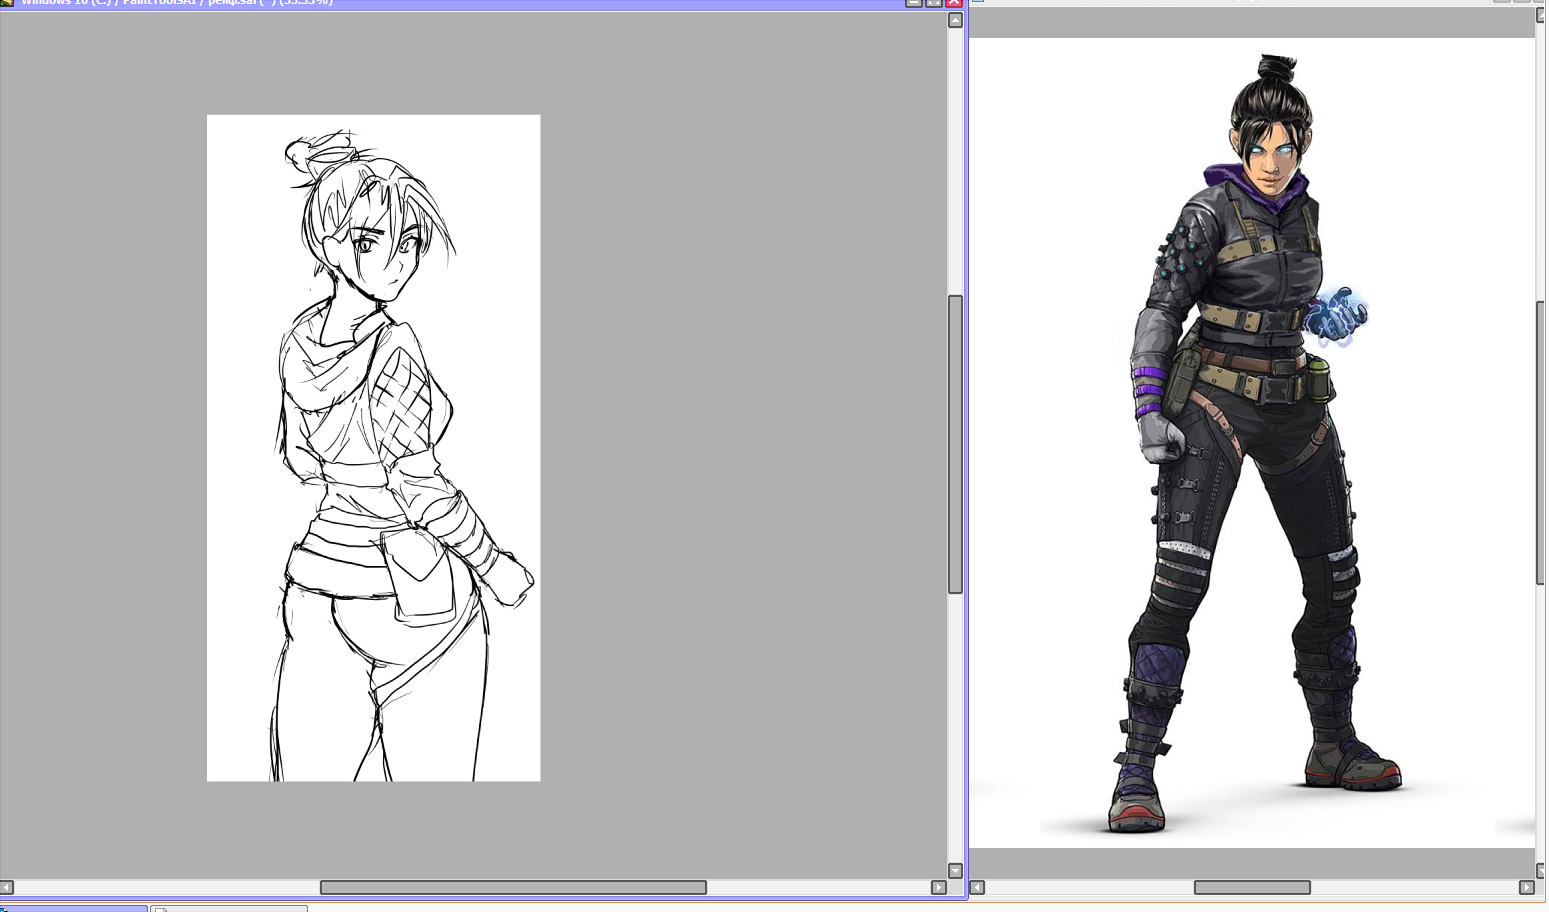Click the sketch canvas of the girl drawing
This screenshot has width=1549, height=912.
click(373, 448)
